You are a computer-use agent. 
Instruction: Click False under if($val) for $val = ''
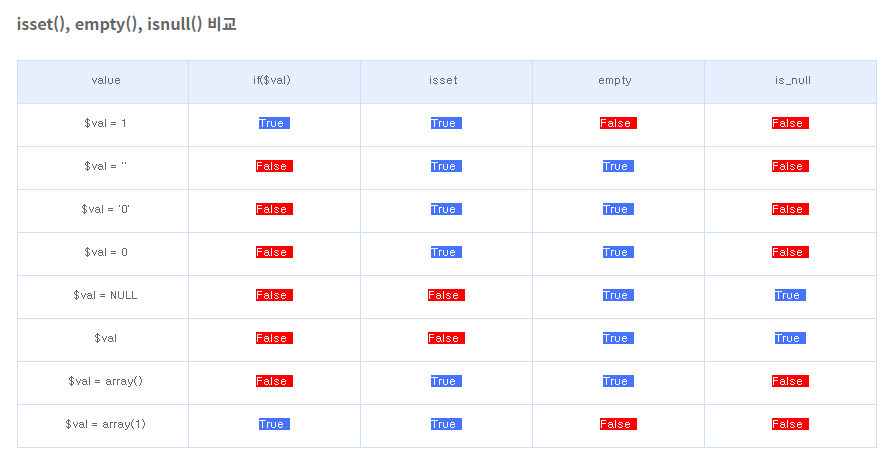pos(274,166)
